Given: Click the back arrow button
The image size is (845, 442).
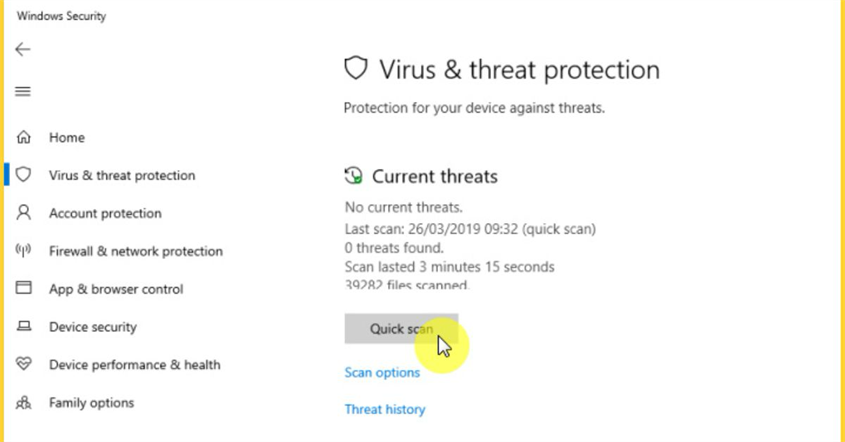Looking at the screenshot, I should point(23,49).
